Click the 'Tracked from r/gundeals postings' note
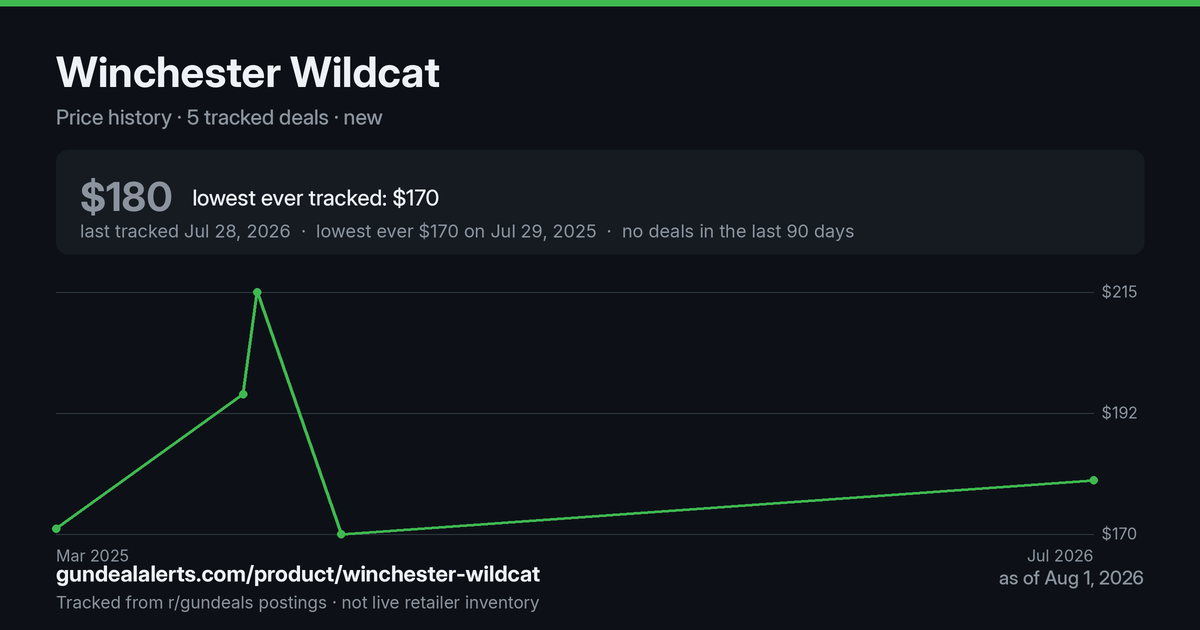This screenshot has height=630, width=1200. click(191, 602)
